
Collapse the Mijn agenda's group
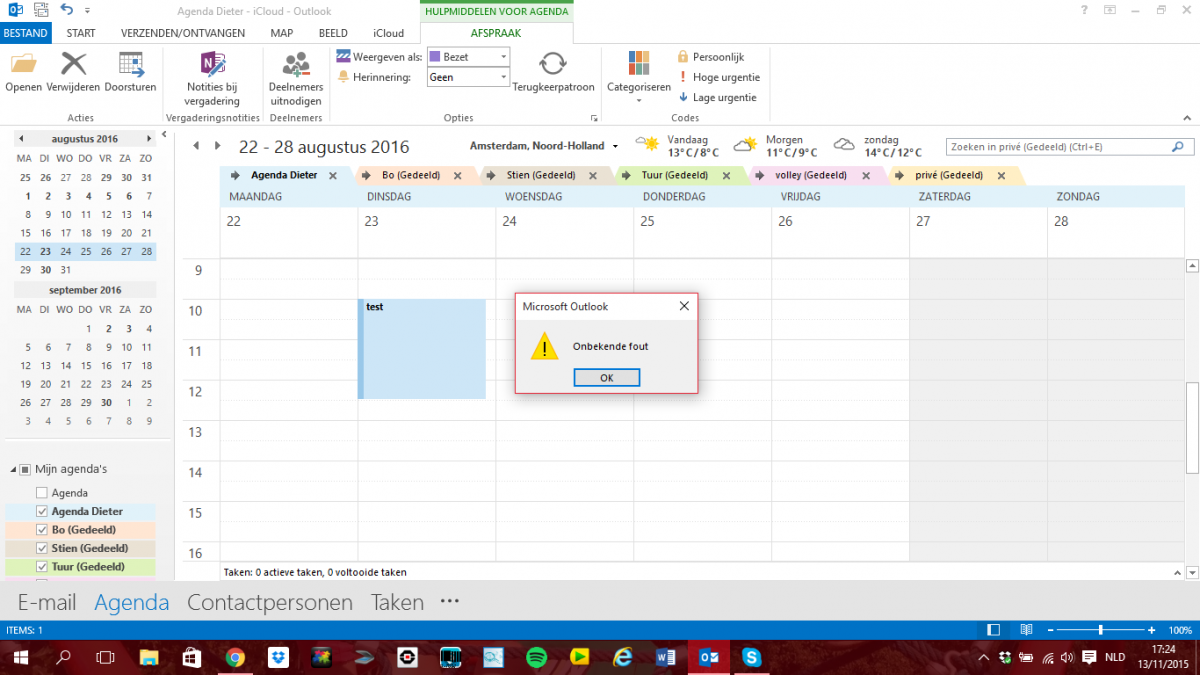click(11, 469)
